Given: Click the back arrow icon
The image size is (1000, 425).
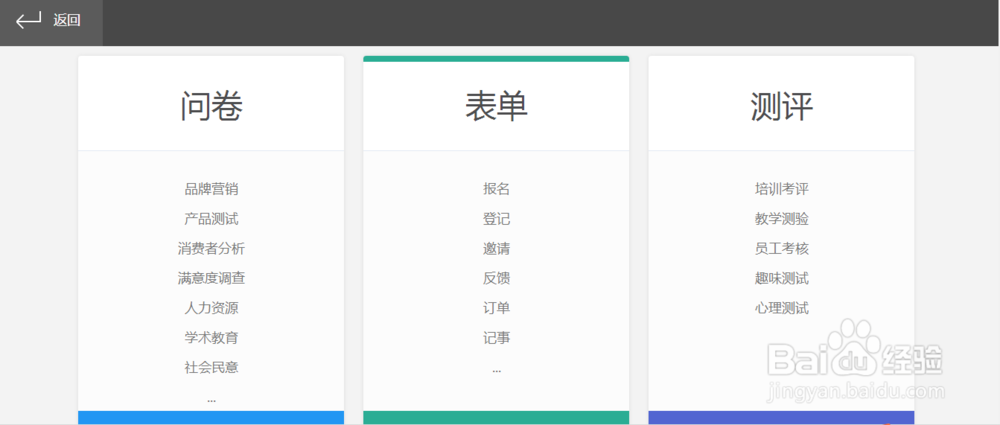Looking at the screenshot, I should (x=29, y=20).
